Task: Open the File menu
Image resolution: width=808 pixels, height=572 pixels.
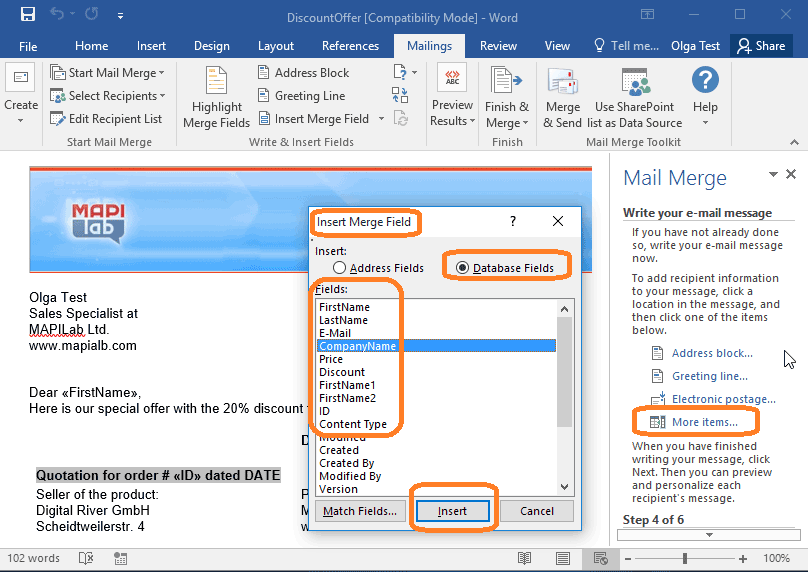Action: point(28,46)
